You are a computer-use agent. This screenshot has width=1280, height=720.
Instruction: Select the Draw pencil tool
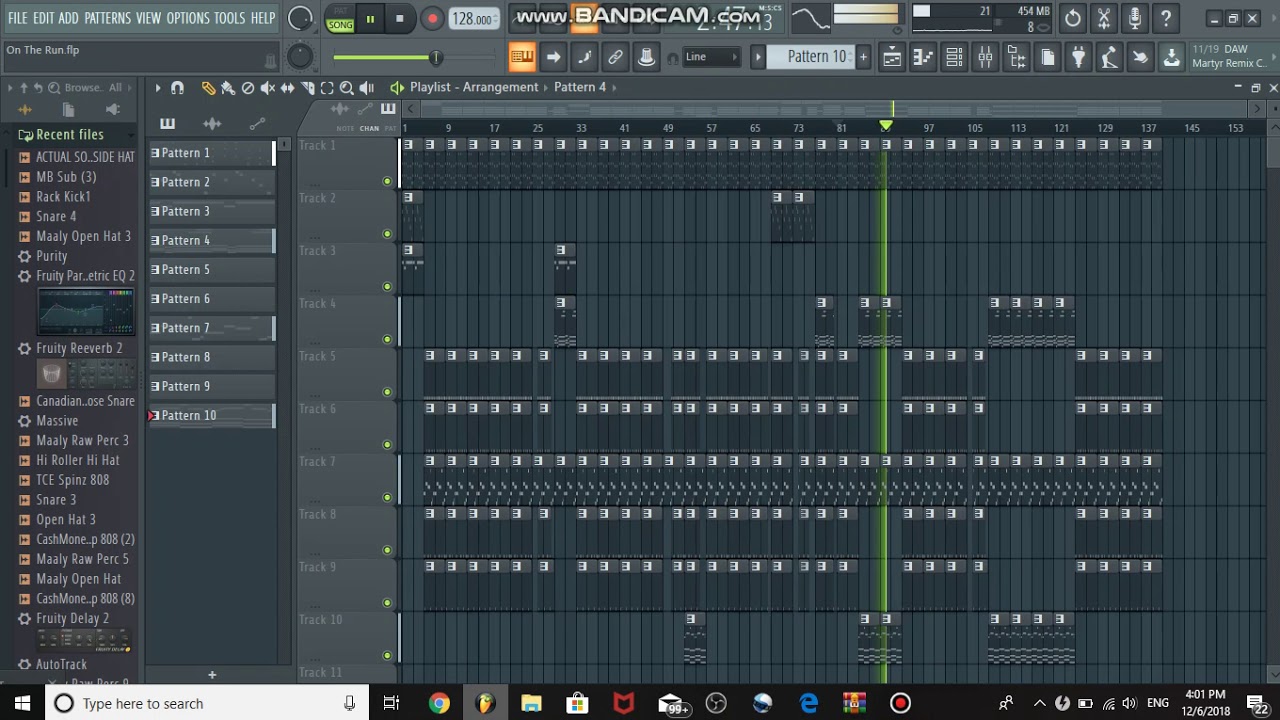[x=208, y=88]
